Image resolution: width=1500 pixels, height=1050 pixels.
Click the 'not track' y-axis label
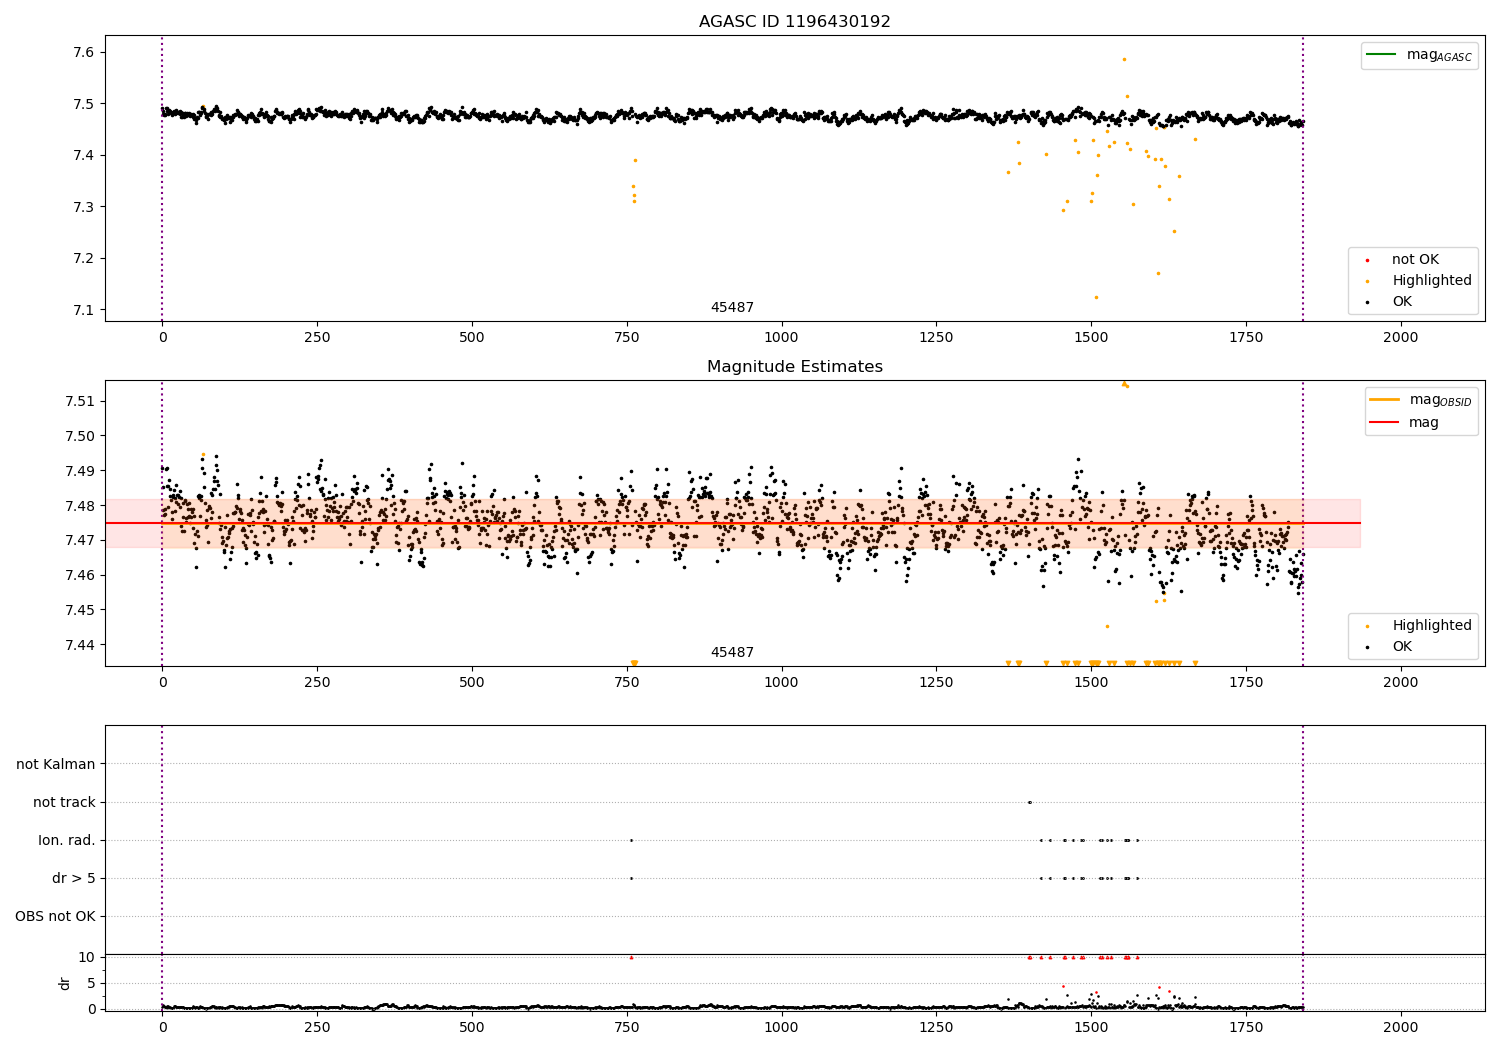[64, 803]
